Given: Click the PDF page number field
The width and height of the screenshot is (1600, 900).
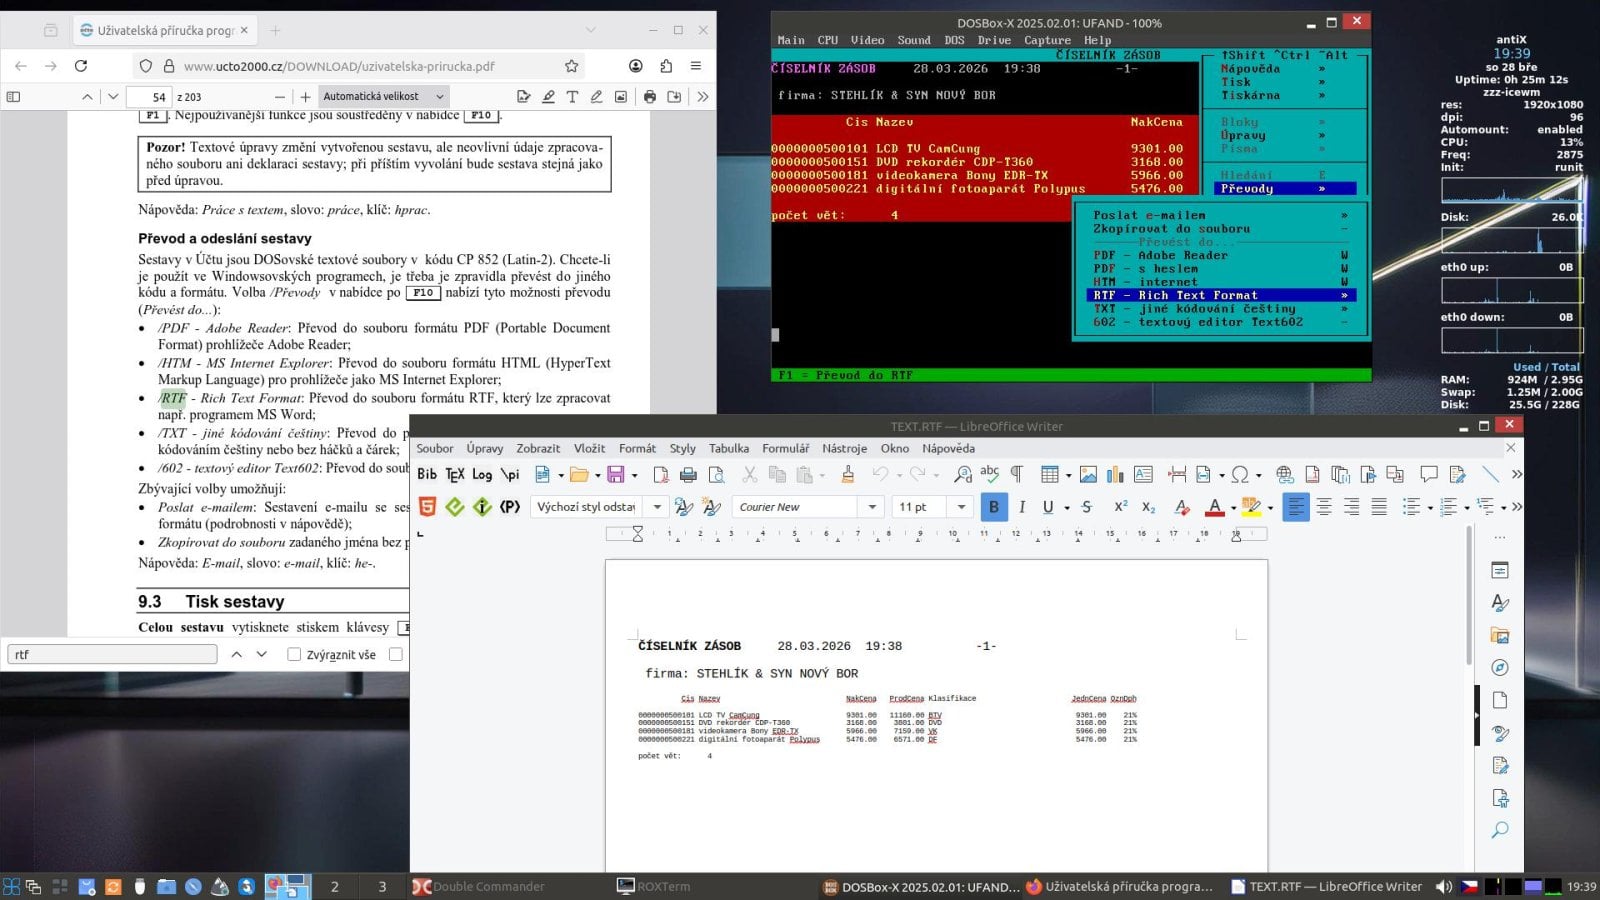Looking at the screenshot, I should [x=149, y=97].
